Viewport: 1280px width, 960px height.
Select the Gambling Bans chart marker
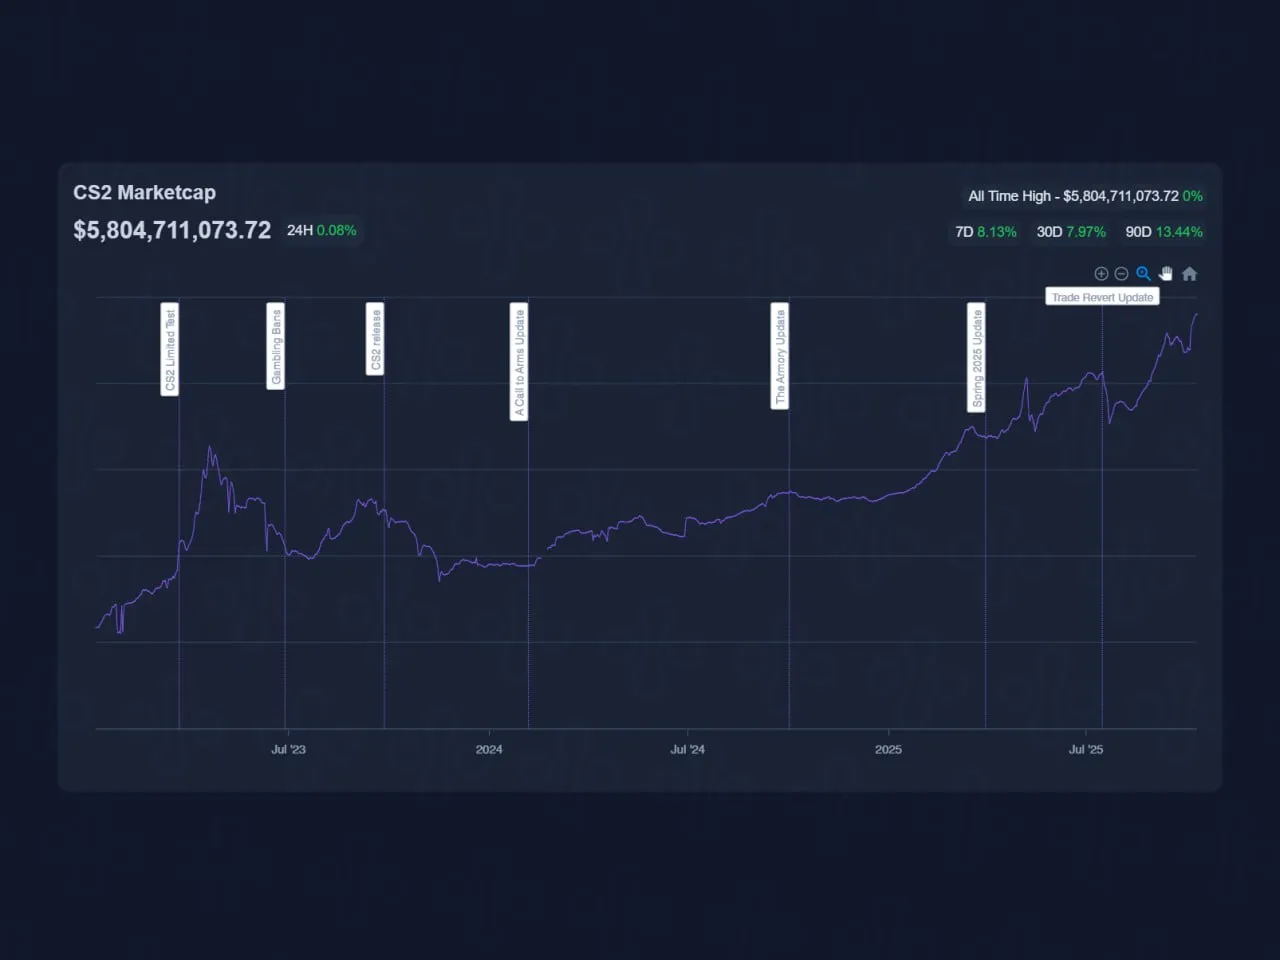(276, 346)
